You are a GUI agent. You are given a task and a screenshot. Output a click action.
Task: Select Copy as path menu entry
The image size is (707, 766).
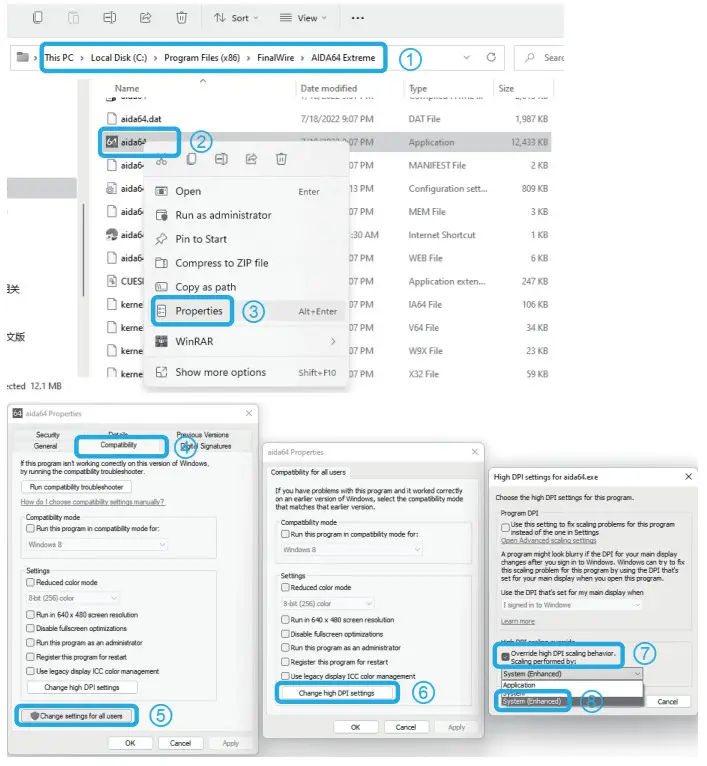246,287
